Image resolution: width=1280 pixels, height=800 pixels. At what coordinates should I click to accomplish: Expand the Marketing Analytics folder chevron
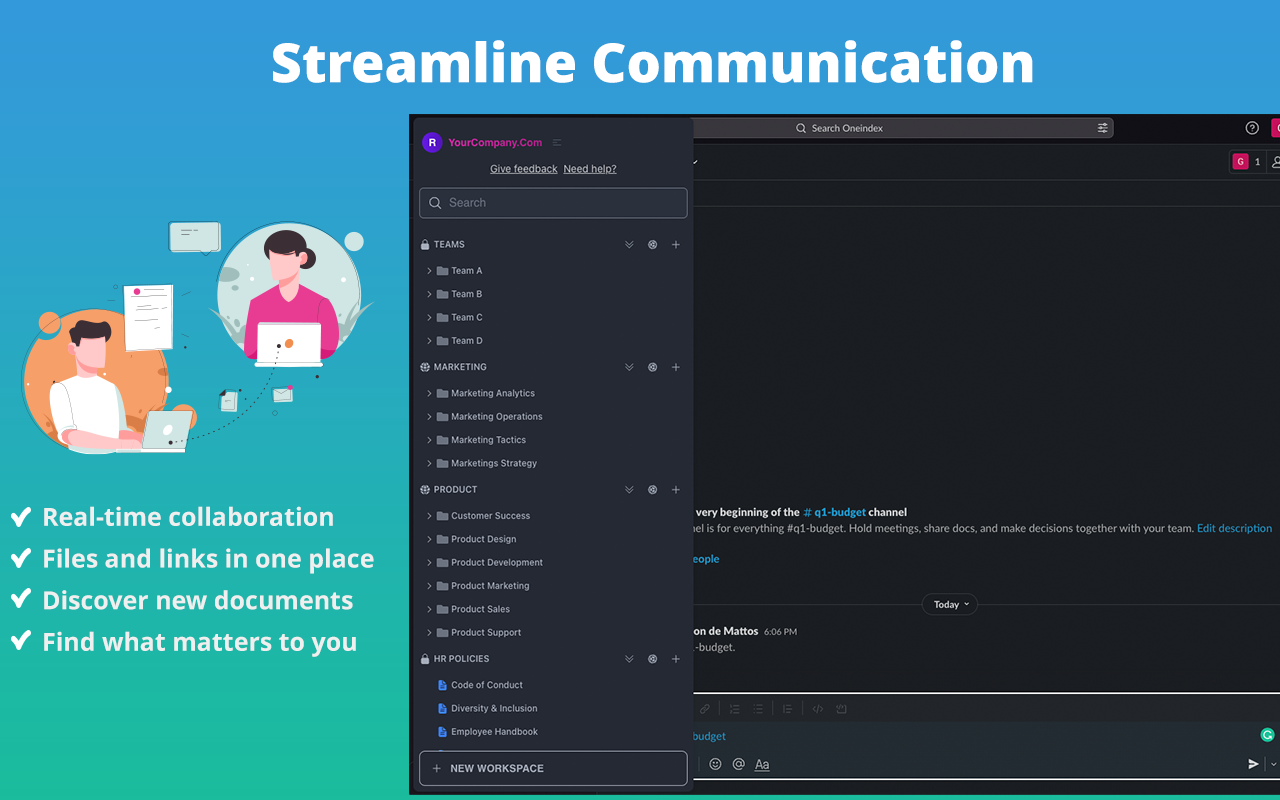point(430,393)
